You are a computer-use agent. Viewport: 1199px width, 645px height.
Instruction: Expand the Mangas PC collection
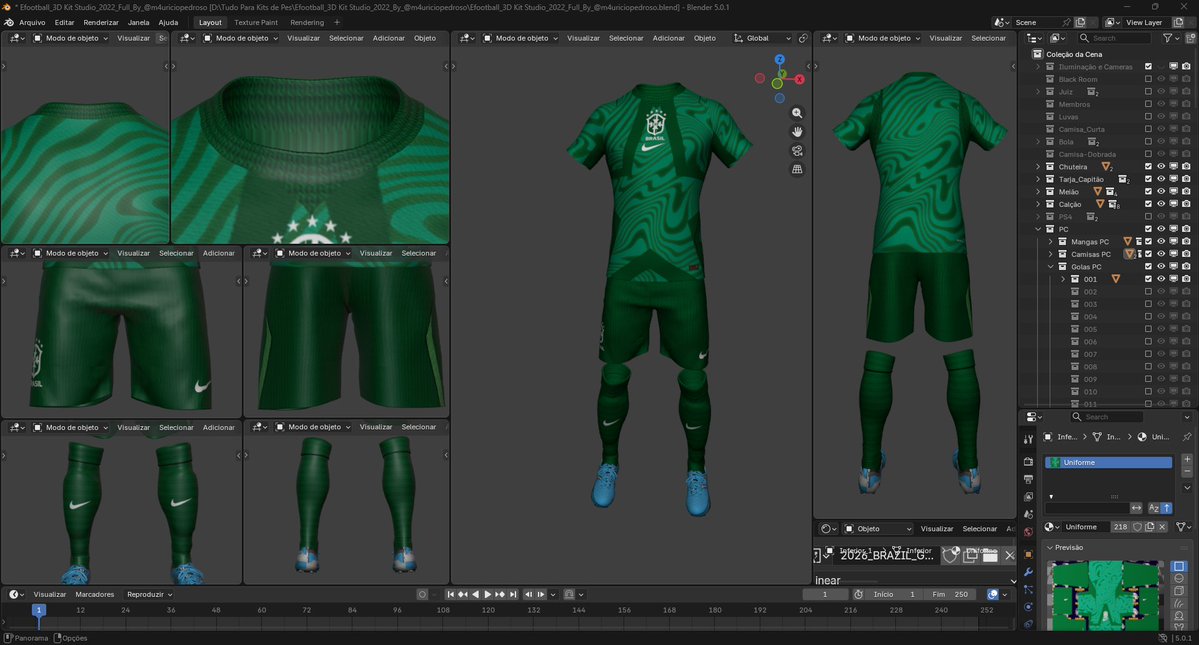tap(1051, 241)
